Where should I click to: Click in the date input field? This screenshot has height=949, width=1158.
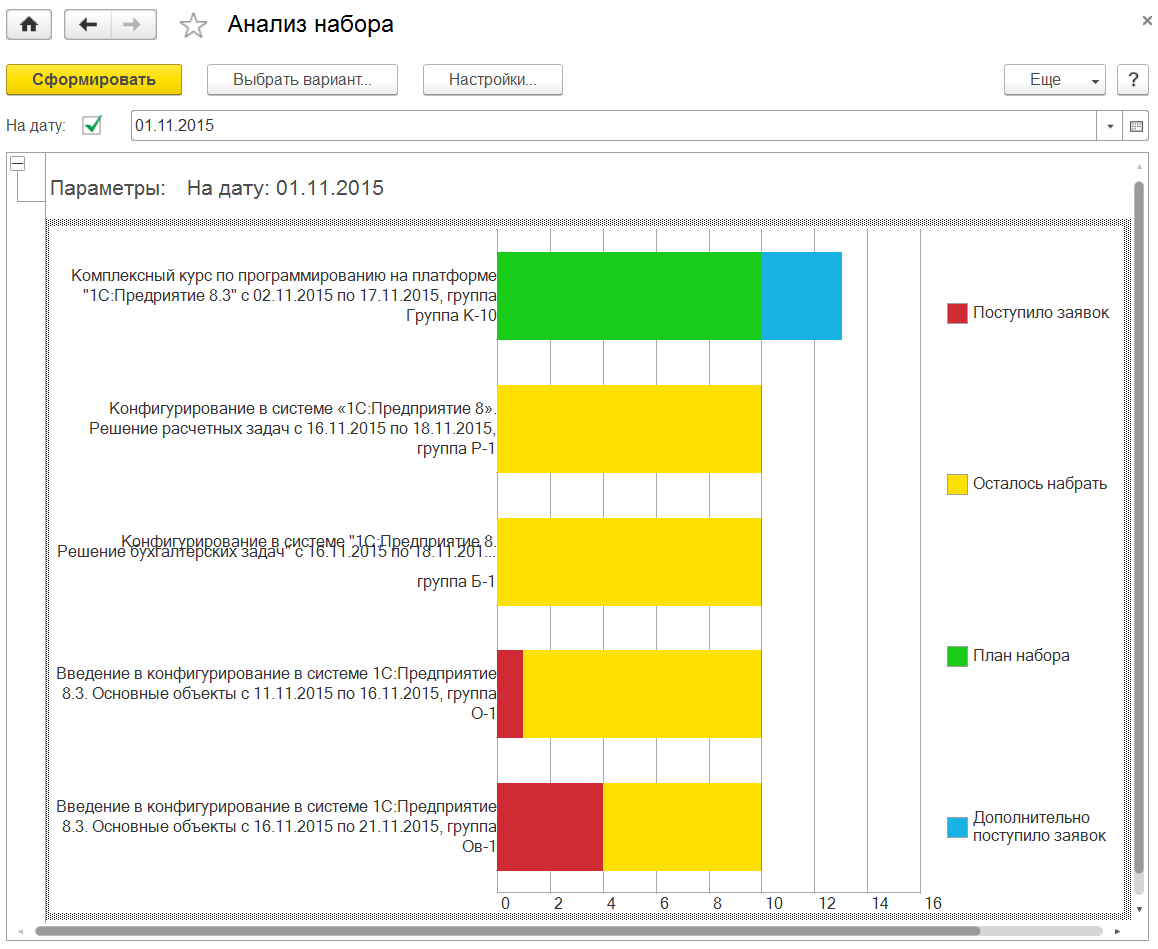click(600, 126)
